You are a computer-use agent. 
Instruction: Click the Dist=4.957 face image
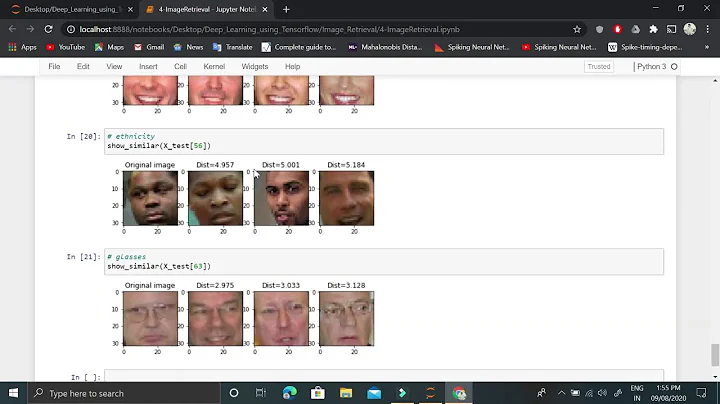coord(215,198)
